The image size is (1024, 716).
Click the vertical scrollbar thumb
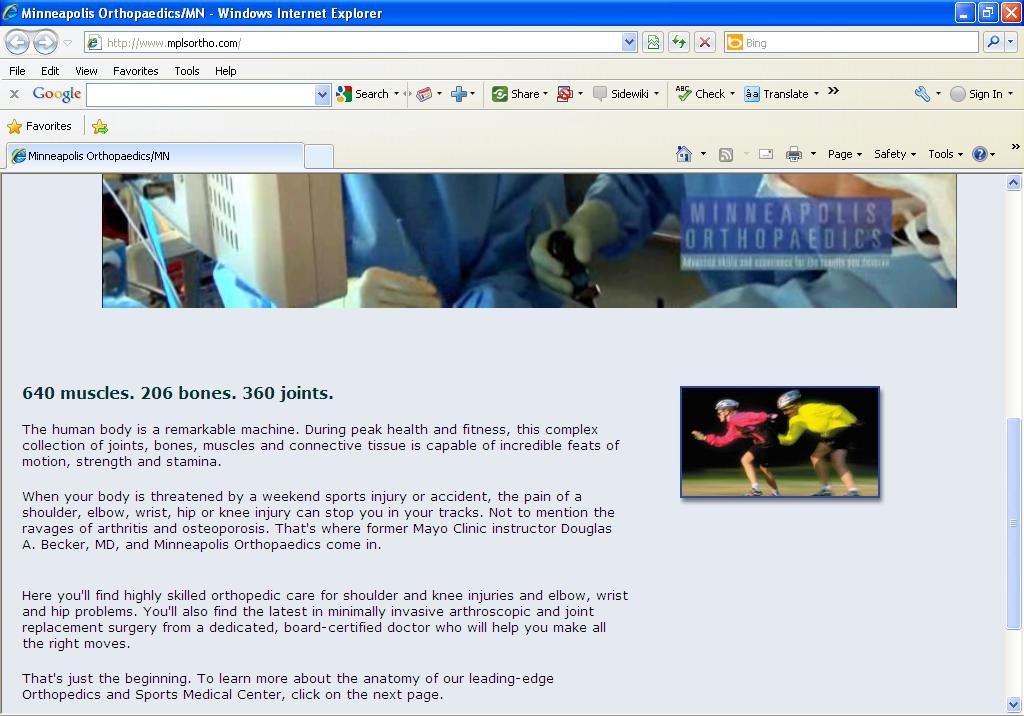[1014, 523]
